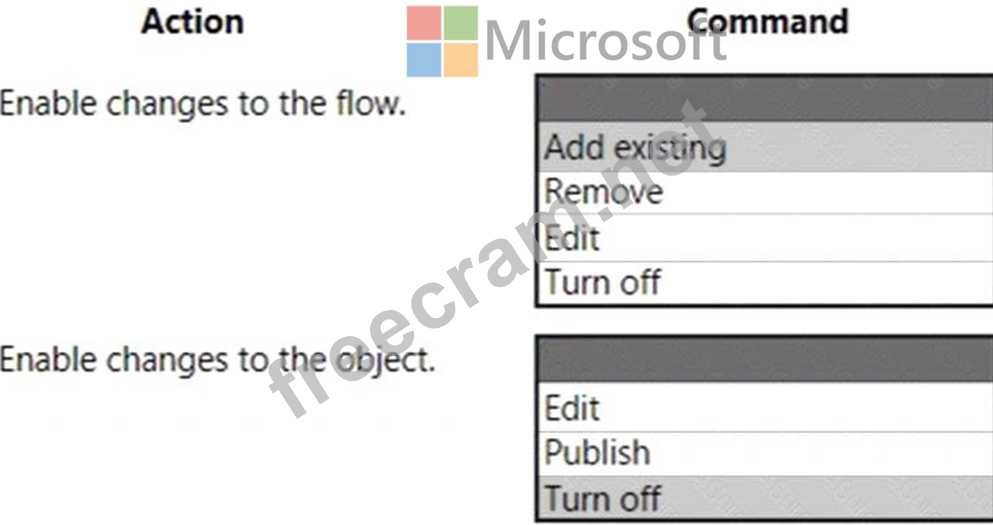Select 'Turn off' in the flow command list
Image resolution: width=993 pixels, height=525 pixels.
point(603,283)
